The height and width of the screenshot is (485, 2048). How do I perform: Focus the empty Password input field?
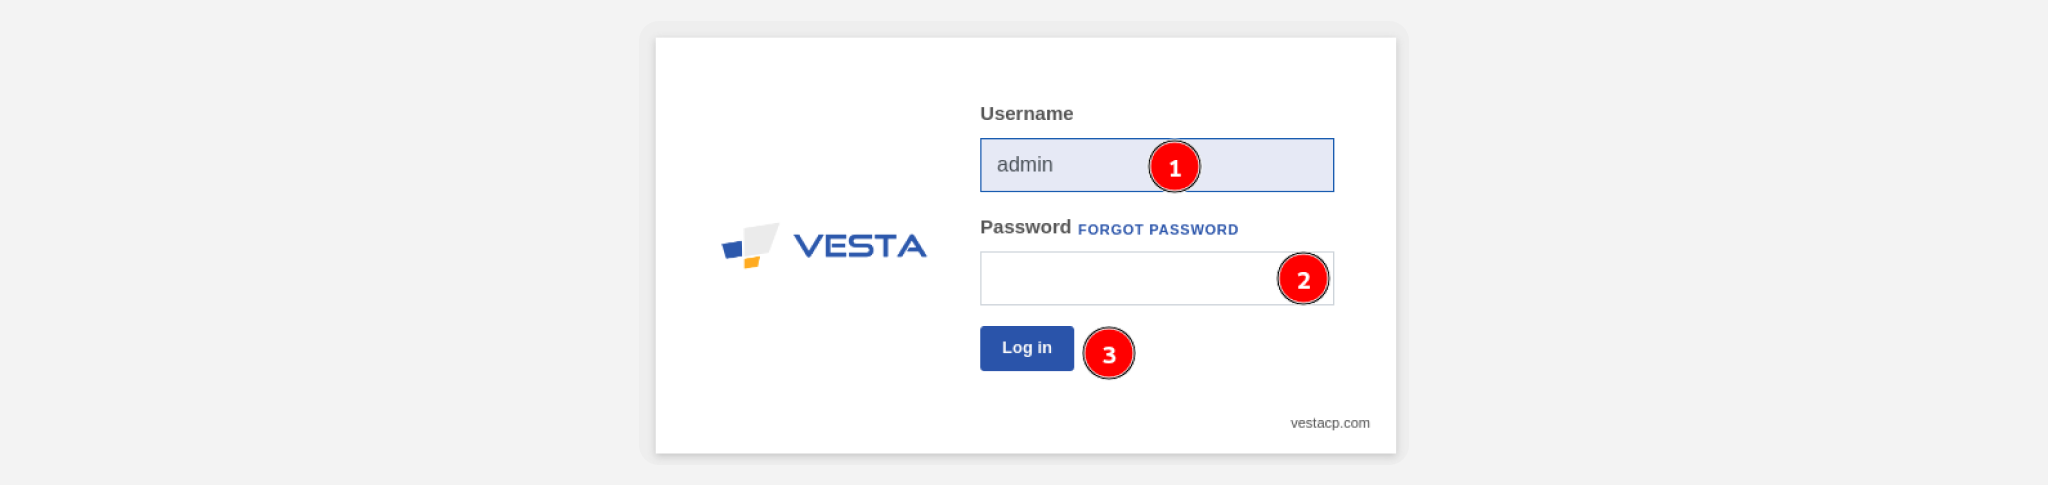pos(1157,278)
